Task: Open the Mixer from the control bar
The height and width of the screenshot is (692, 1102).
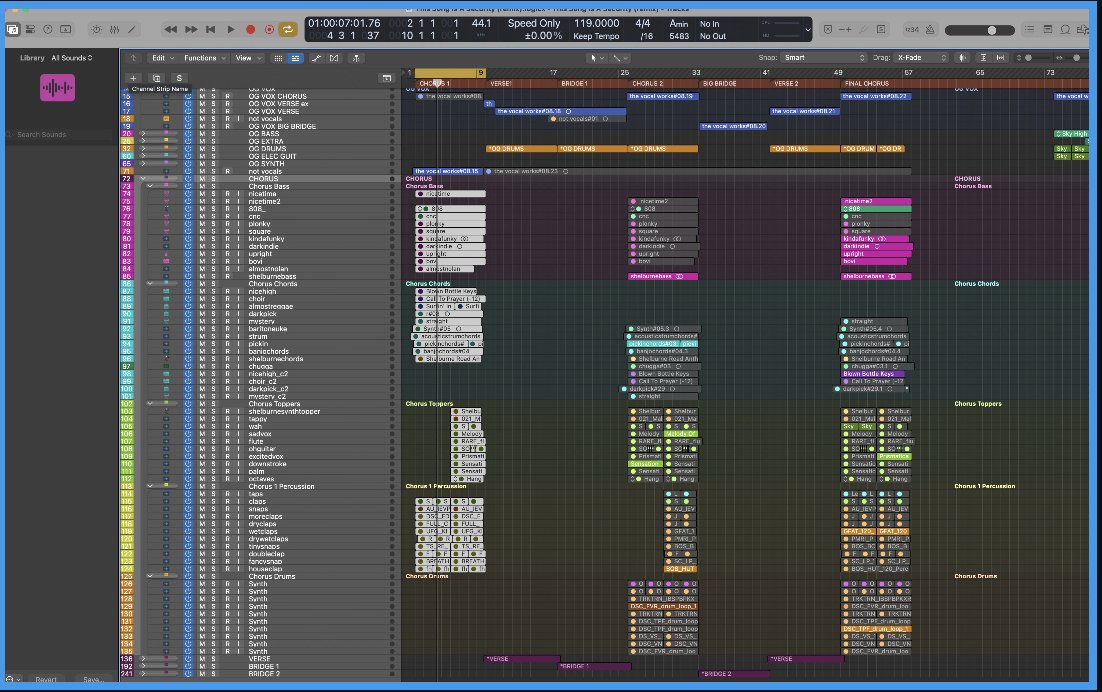Action: point(115,30)
